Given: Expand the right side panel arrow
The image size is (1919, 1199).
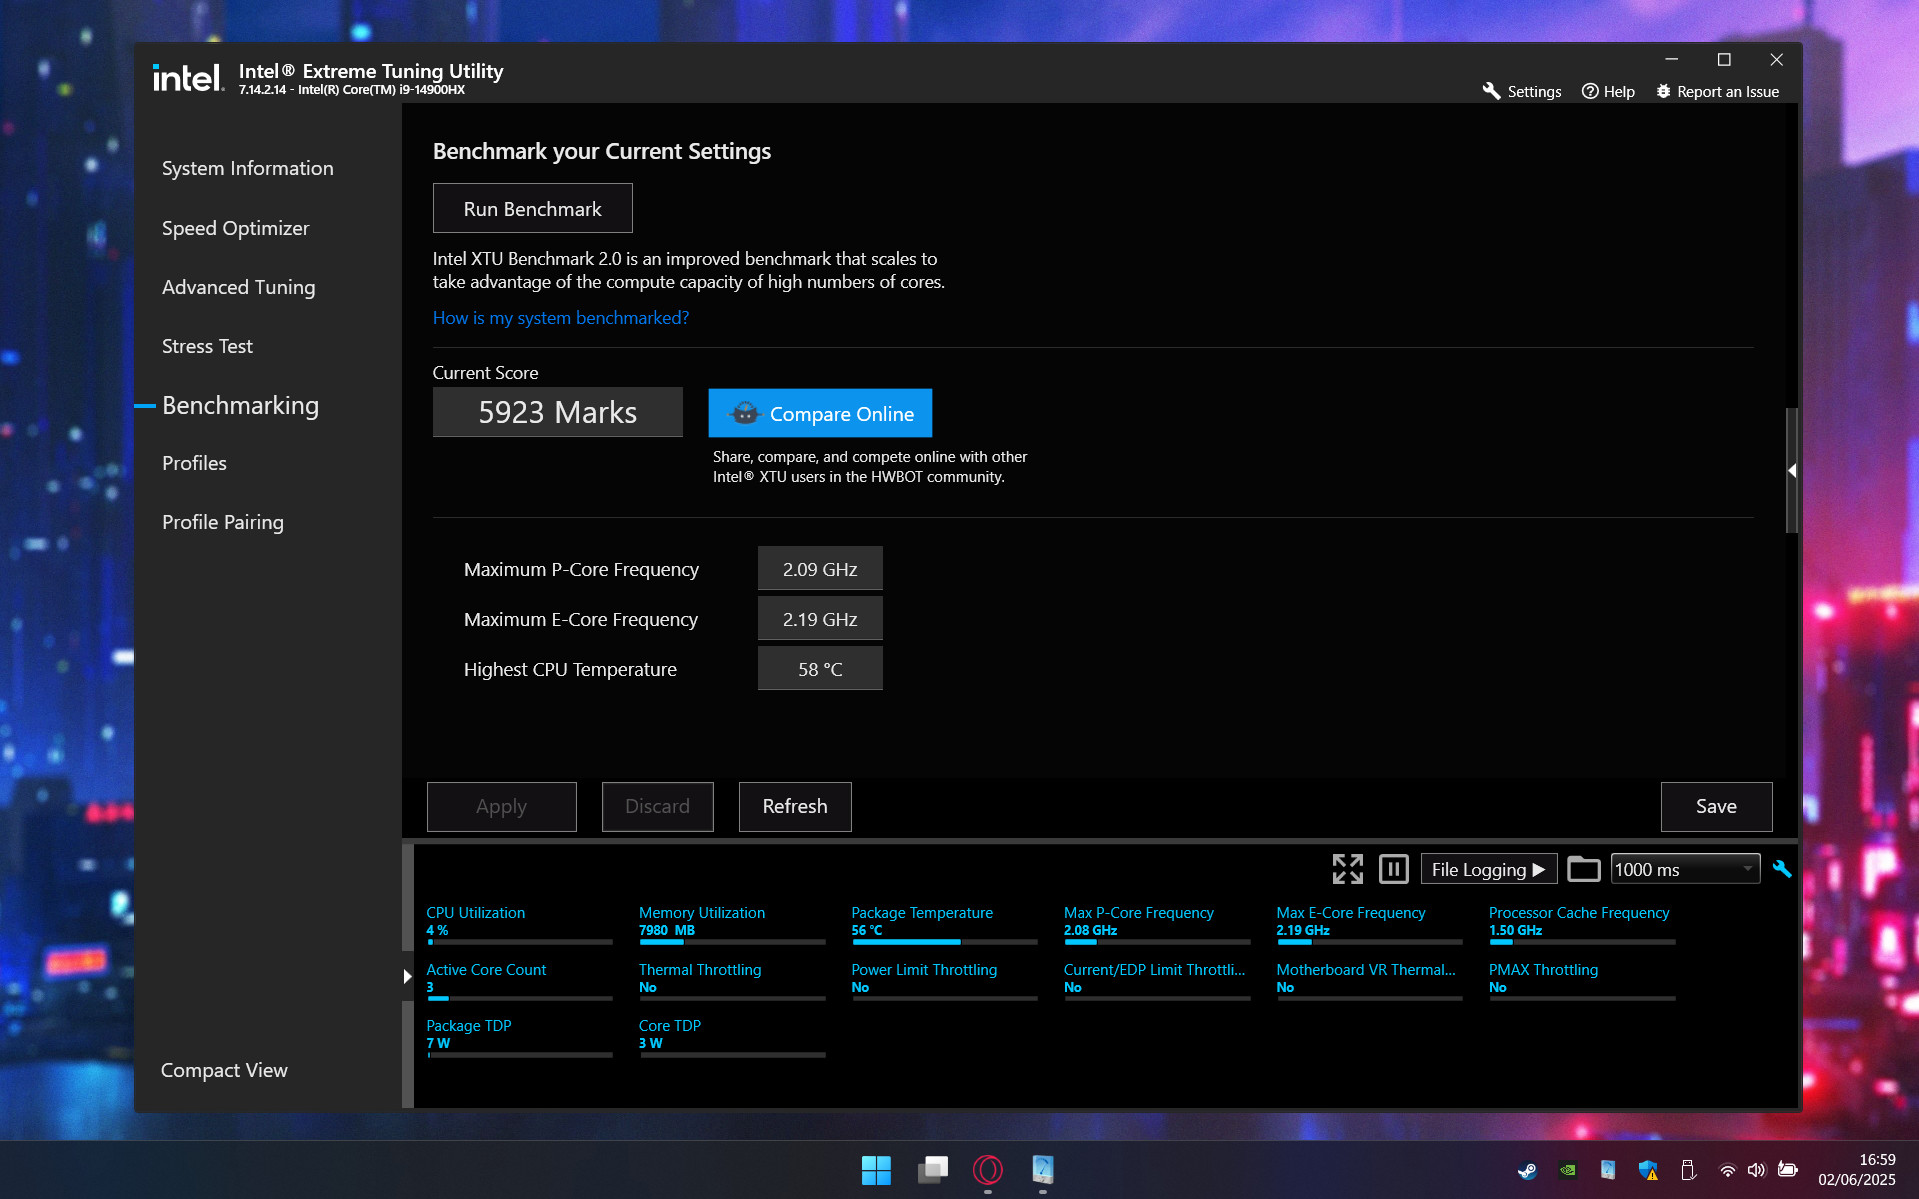Looking at the screenshot, I should pos(1792,470).
